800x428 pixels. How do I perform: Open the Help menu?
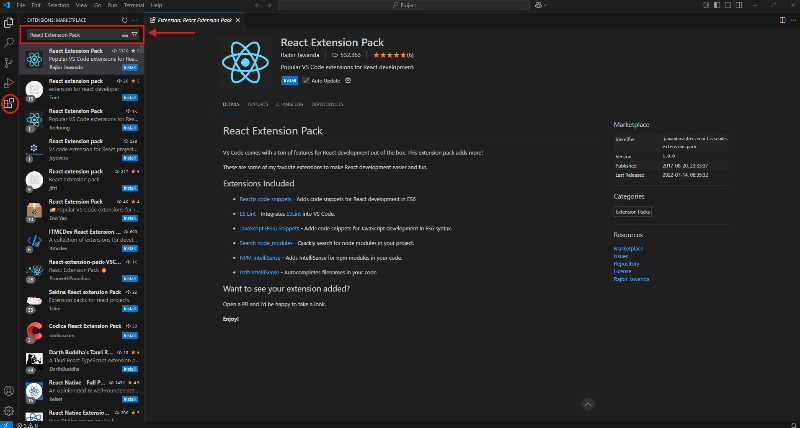click(x=157, y=5)
